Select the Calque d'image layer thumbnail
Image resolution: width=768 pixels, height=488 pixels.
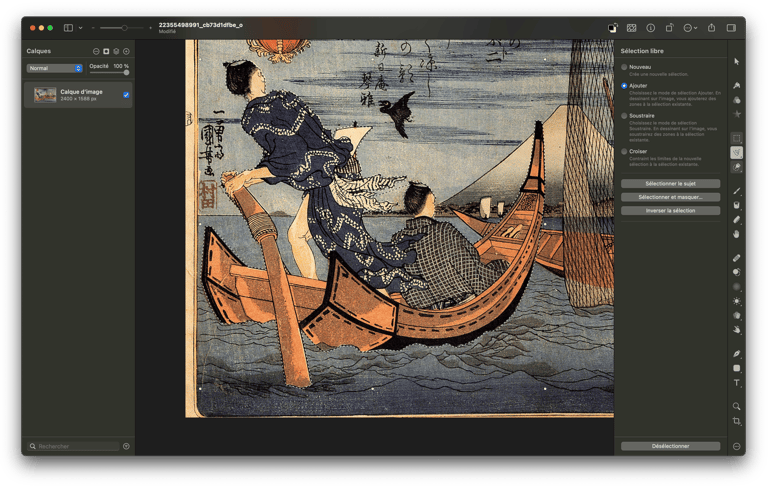tap(45, 95)
